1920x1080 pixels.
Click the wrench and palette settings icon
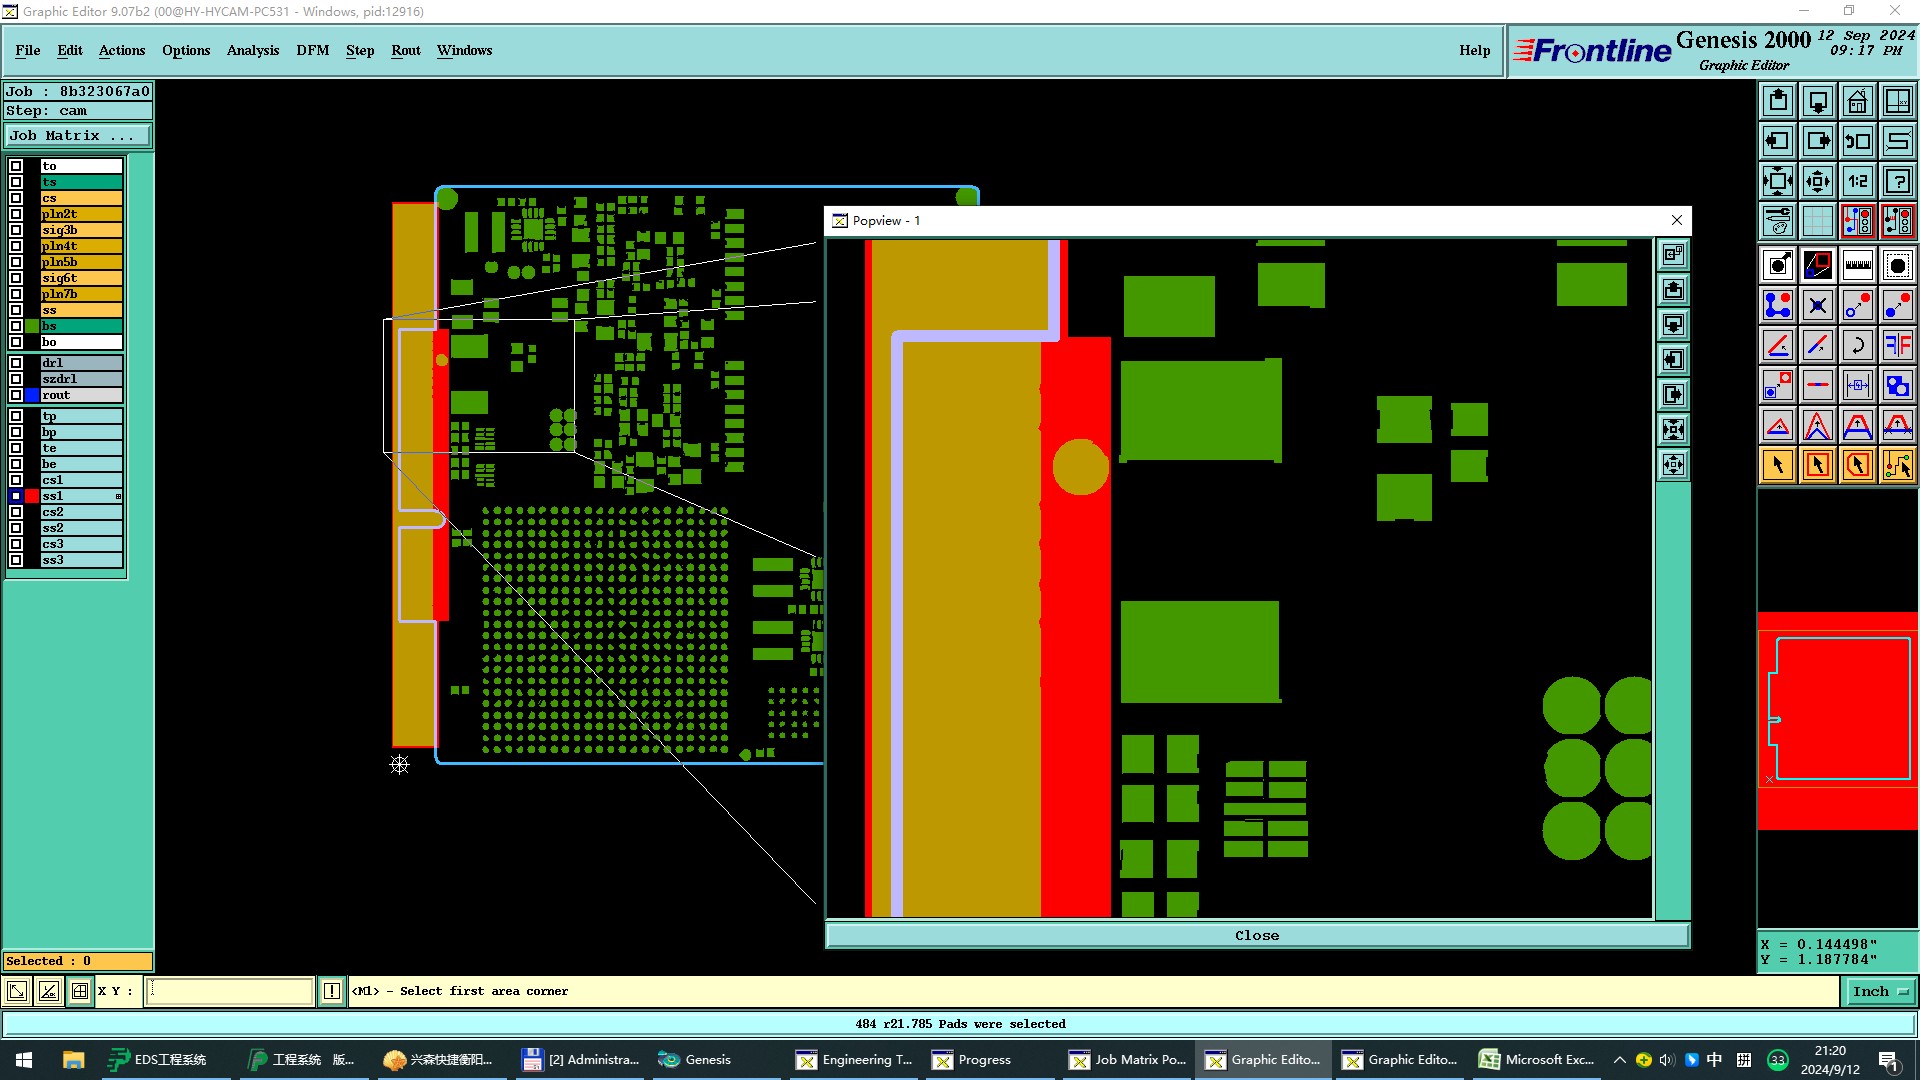[1778, 221]
